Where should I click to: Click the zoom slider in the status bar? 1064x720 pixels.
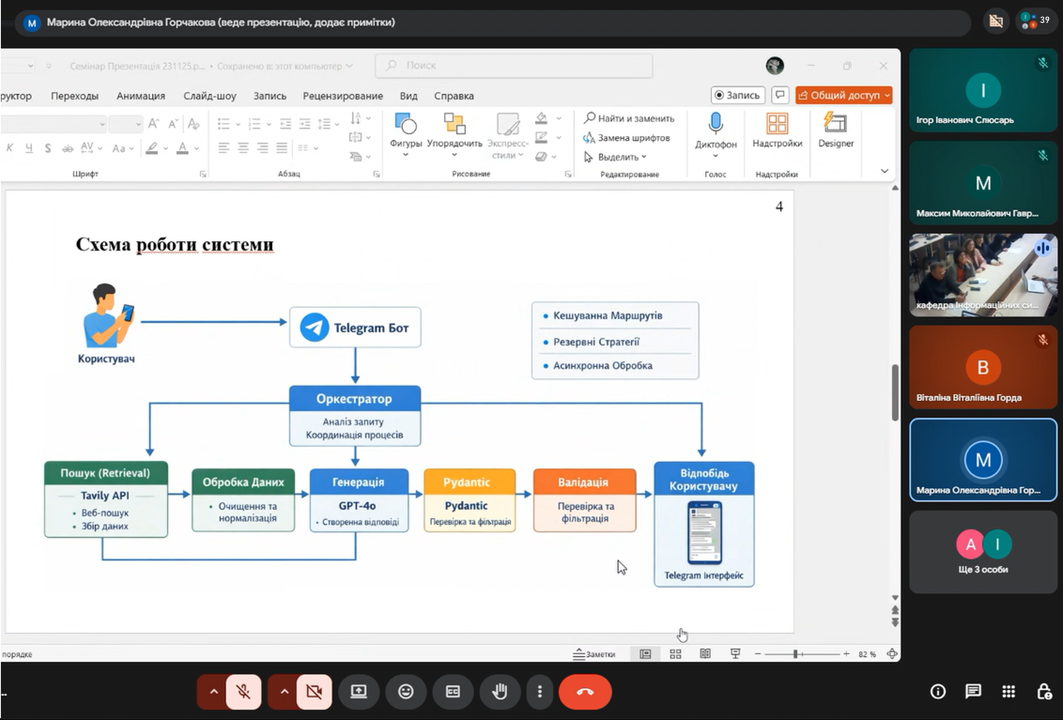[x=796, y=654]
